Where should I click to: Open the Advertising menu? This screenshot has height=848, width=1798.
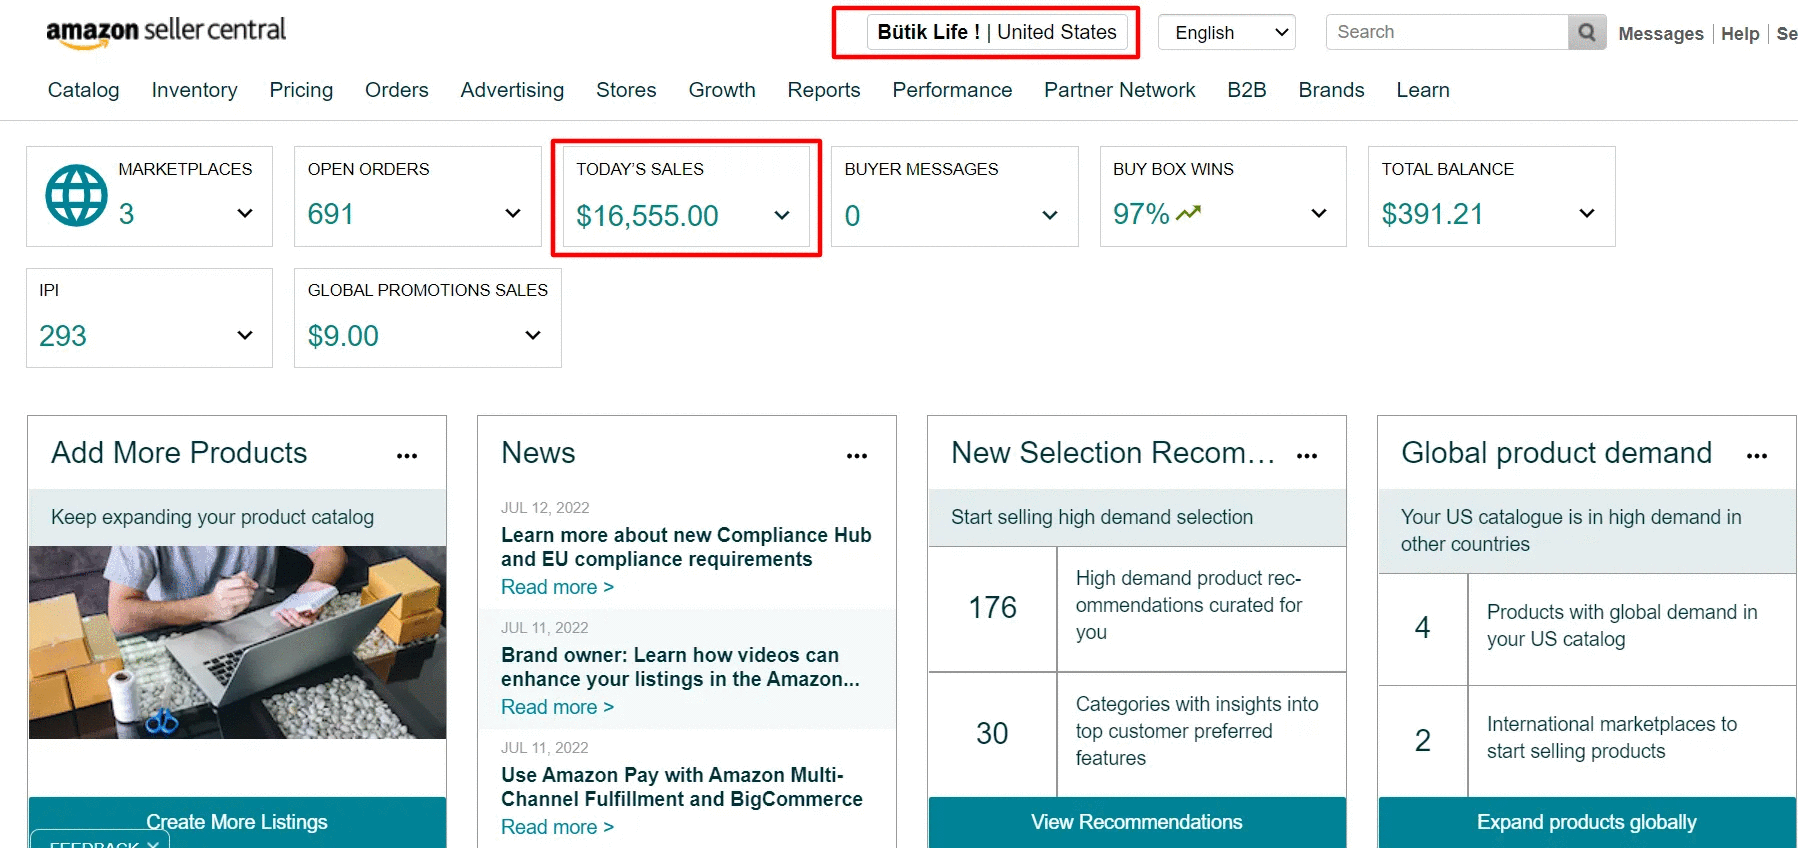[x=512, y=90]
